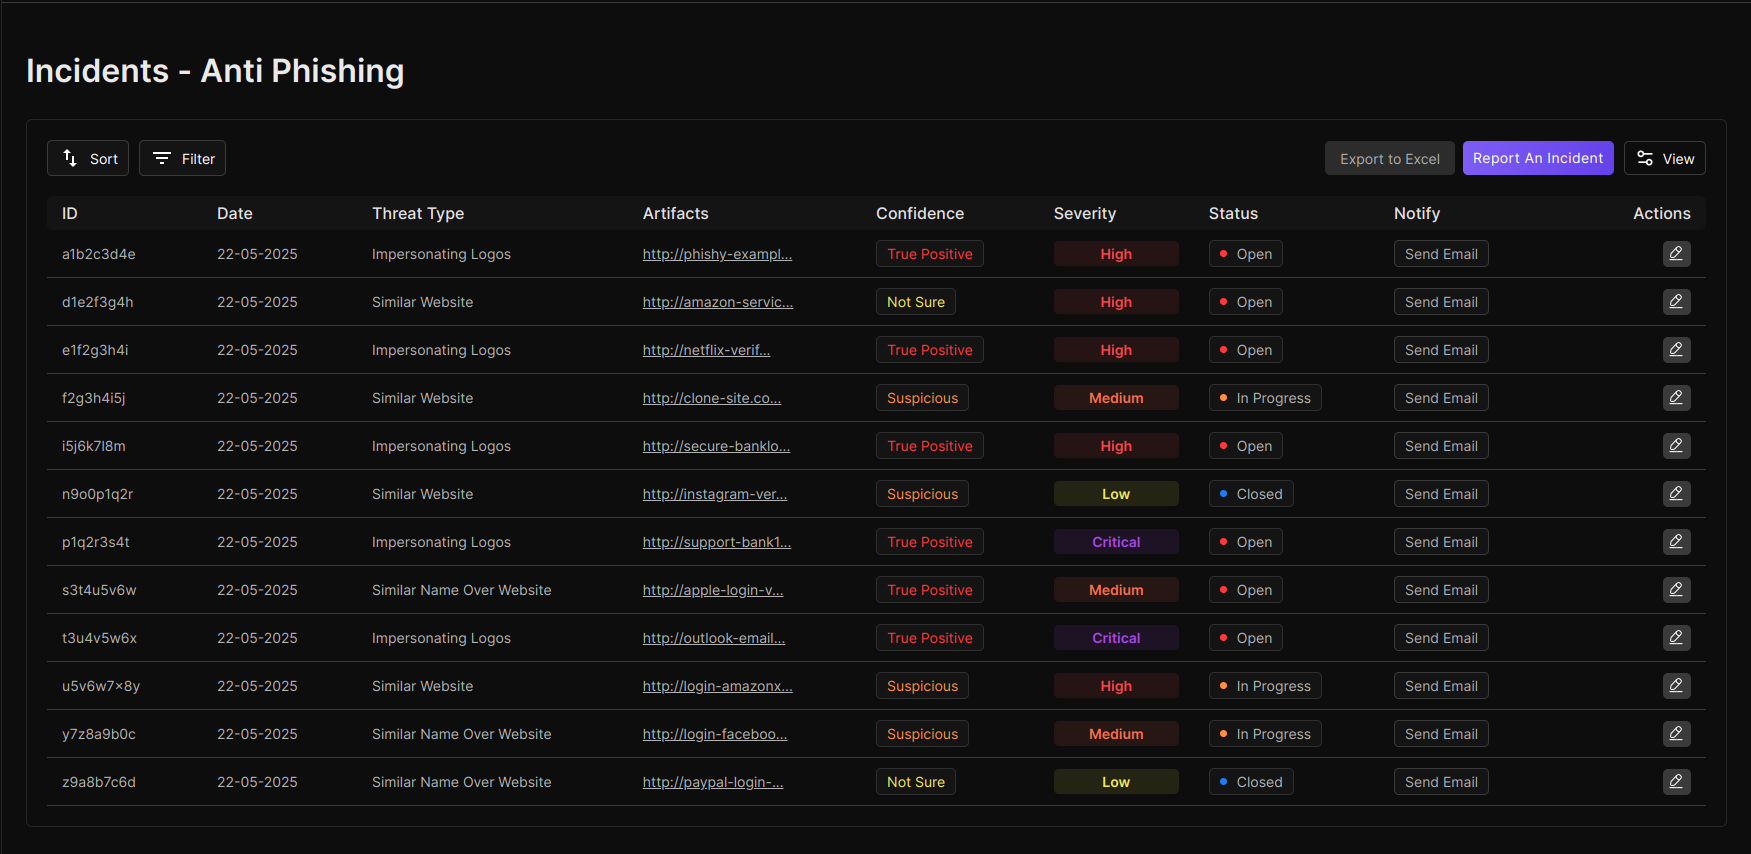
Task: Click the Confidence column header
Action: 920,213
